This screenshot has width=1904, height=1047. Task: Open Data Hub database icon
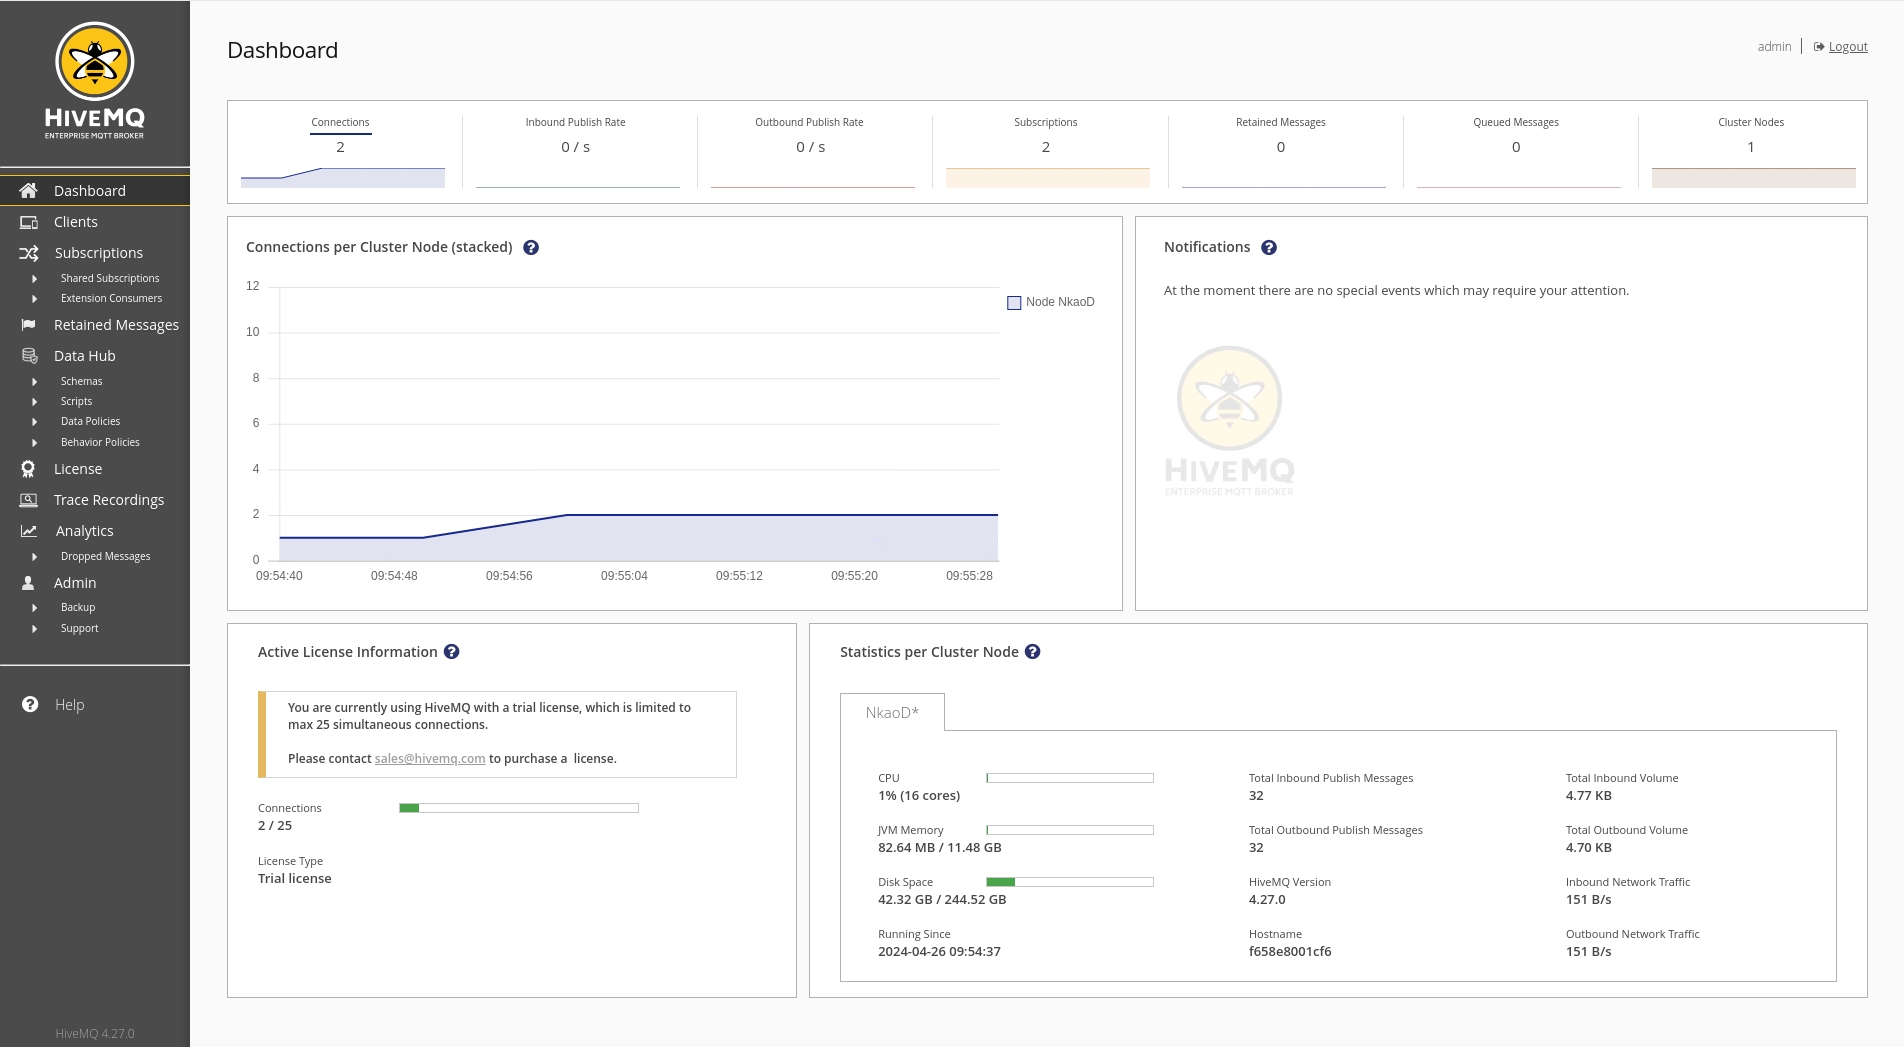click(29, 356)
